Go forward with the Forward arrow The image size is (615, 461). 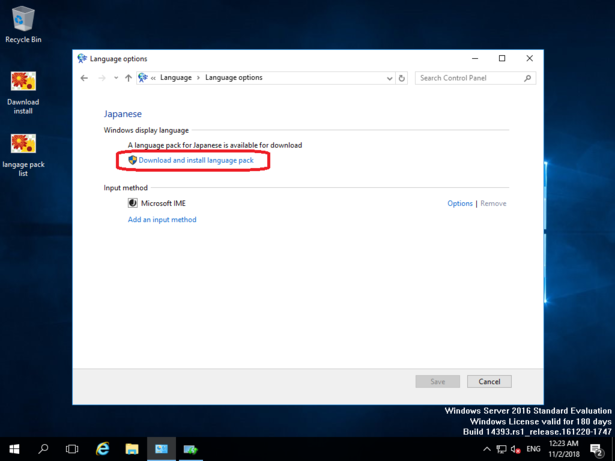point(102,78)
